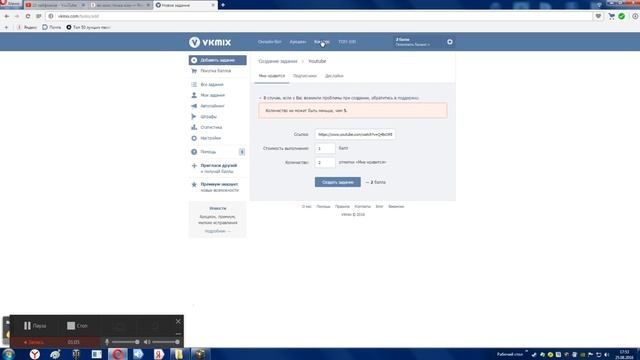
Task: Pause recording with the Пауза button
Action: coord(35,326)
